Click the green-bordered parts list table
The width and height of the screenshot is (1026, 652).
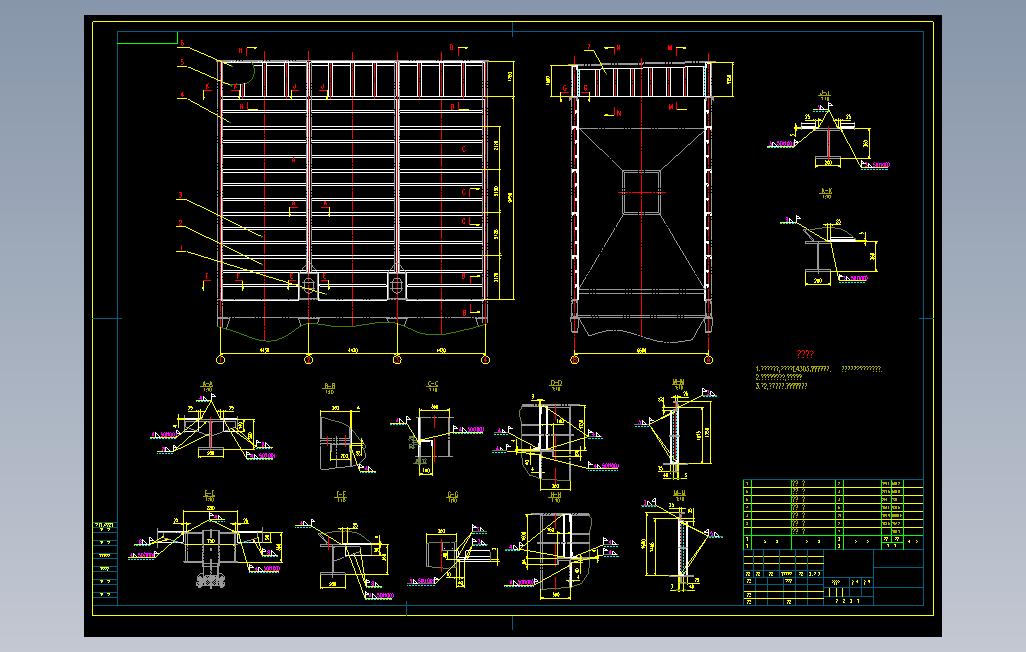tap(833, 514)
